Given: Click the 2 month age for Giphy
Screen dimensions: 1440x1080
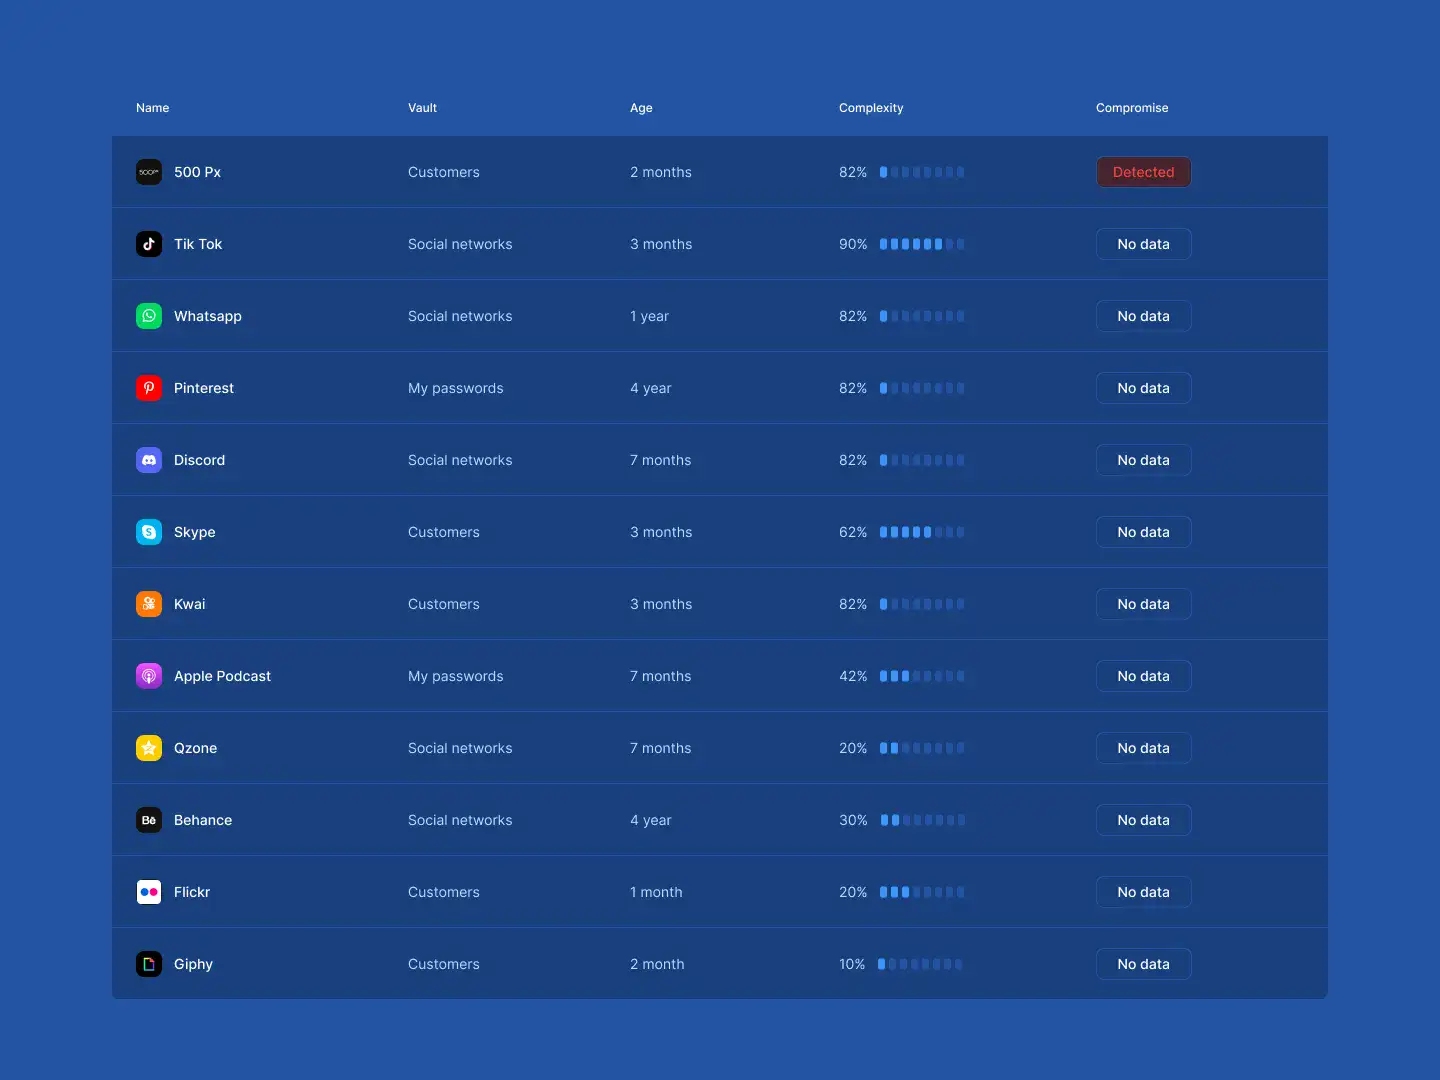Looking at the screenshot, I should pos(657,964).
